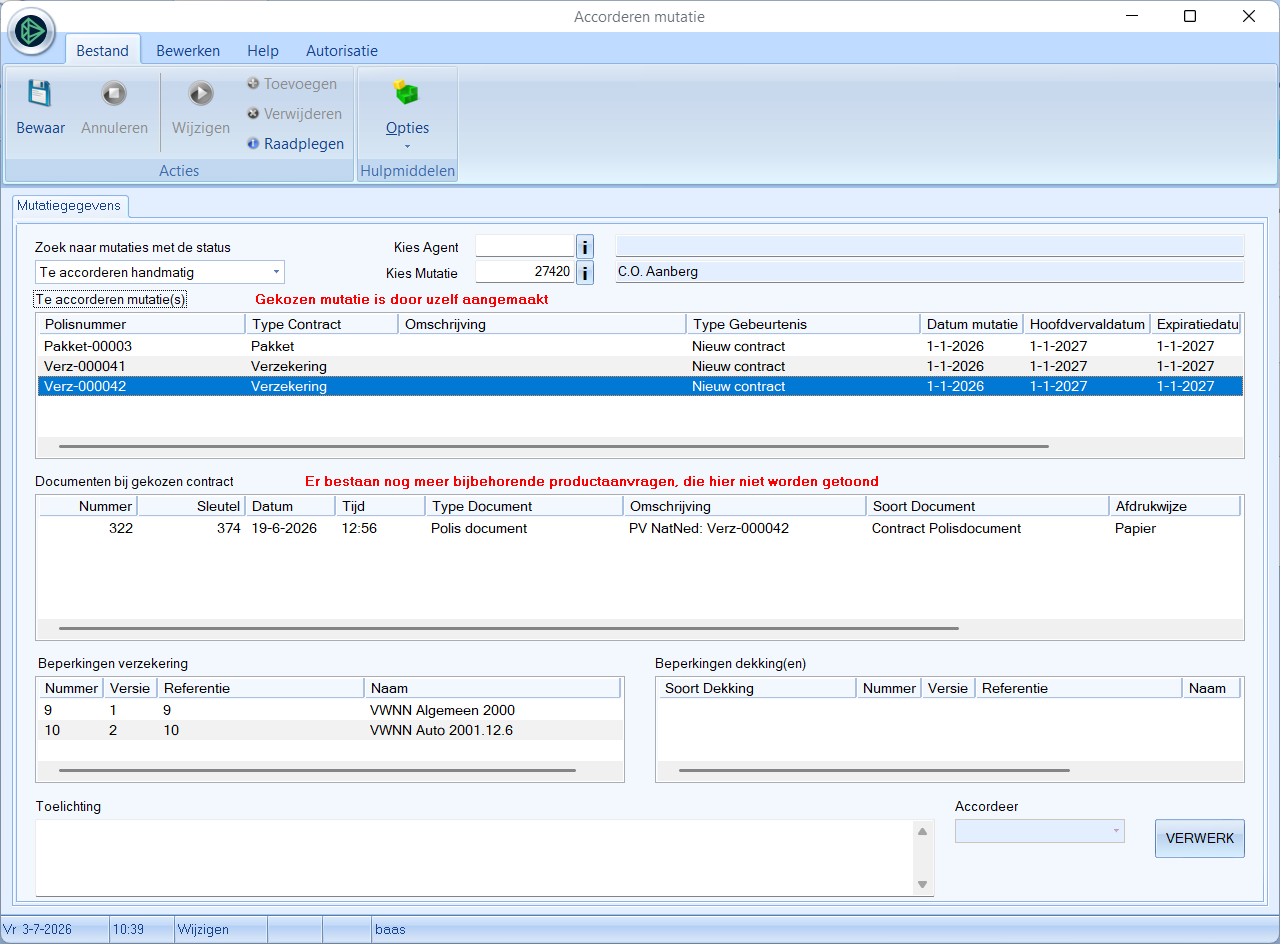Image resolution: width=1280 pixels, height=944 pixels.
Task: Open the Autorisatie ribbon tab
Action: (342, 50)
